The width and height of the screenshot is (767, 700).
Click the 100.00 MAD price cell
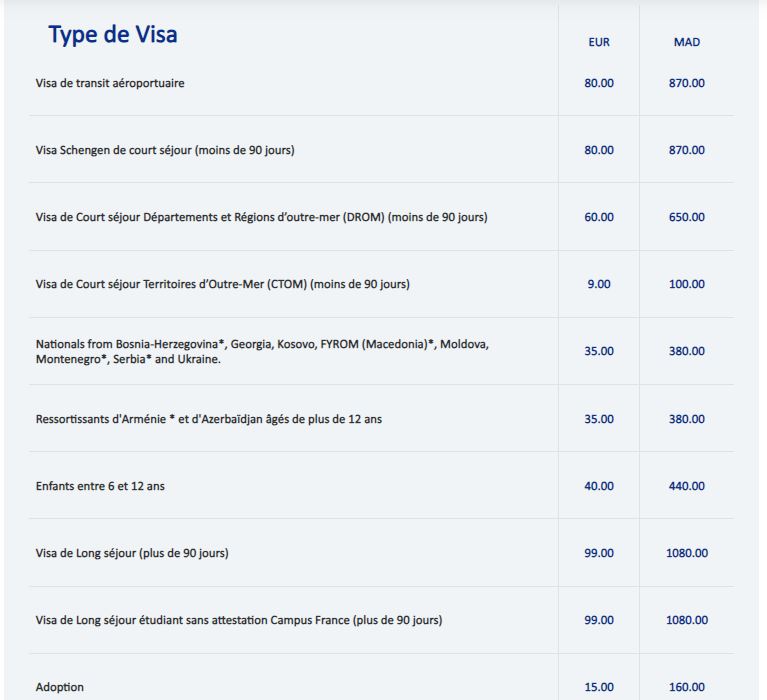pyautogui.click(x=687, y=284)
